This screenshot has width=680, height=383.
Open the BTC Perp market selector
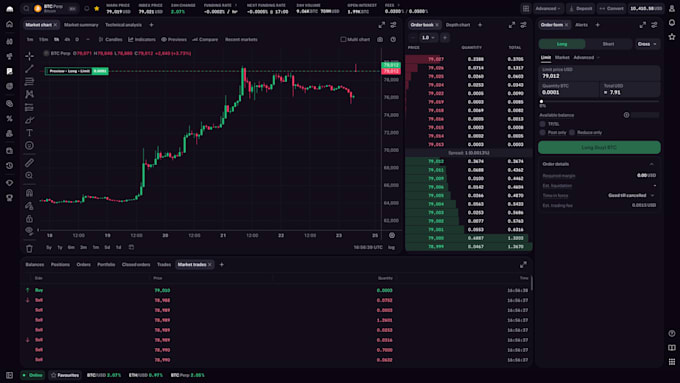(x=55, y=8)
